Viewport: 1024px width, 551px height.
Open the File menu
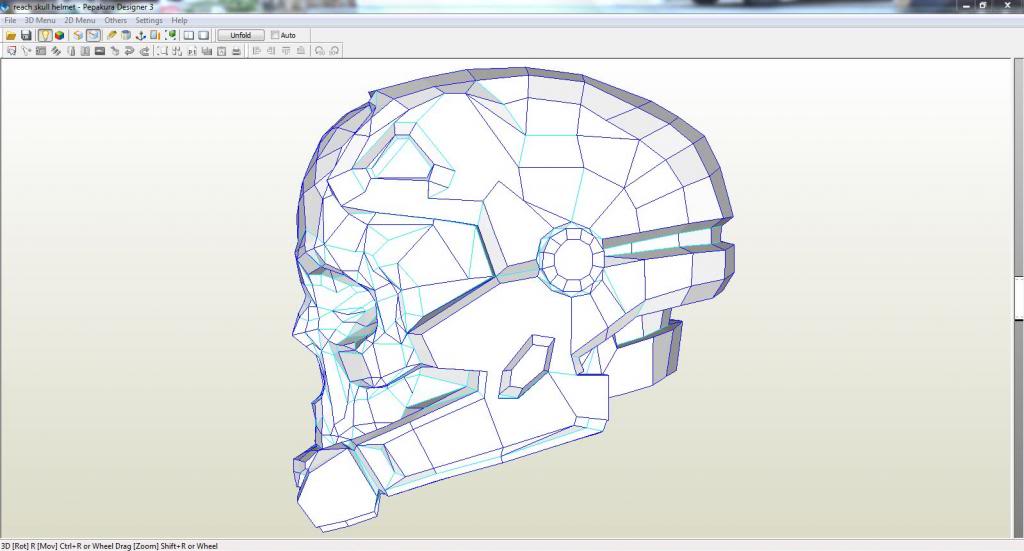(10, 20)
